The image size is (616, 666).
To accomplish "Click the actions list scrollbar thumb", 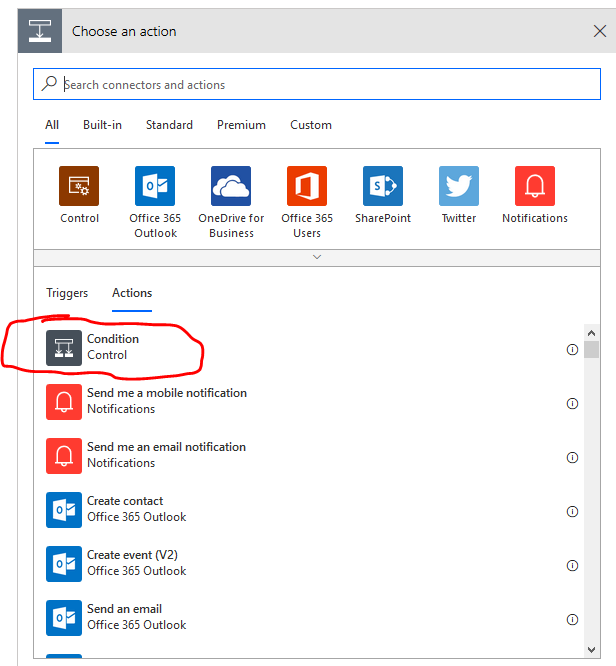I will 591,350.
